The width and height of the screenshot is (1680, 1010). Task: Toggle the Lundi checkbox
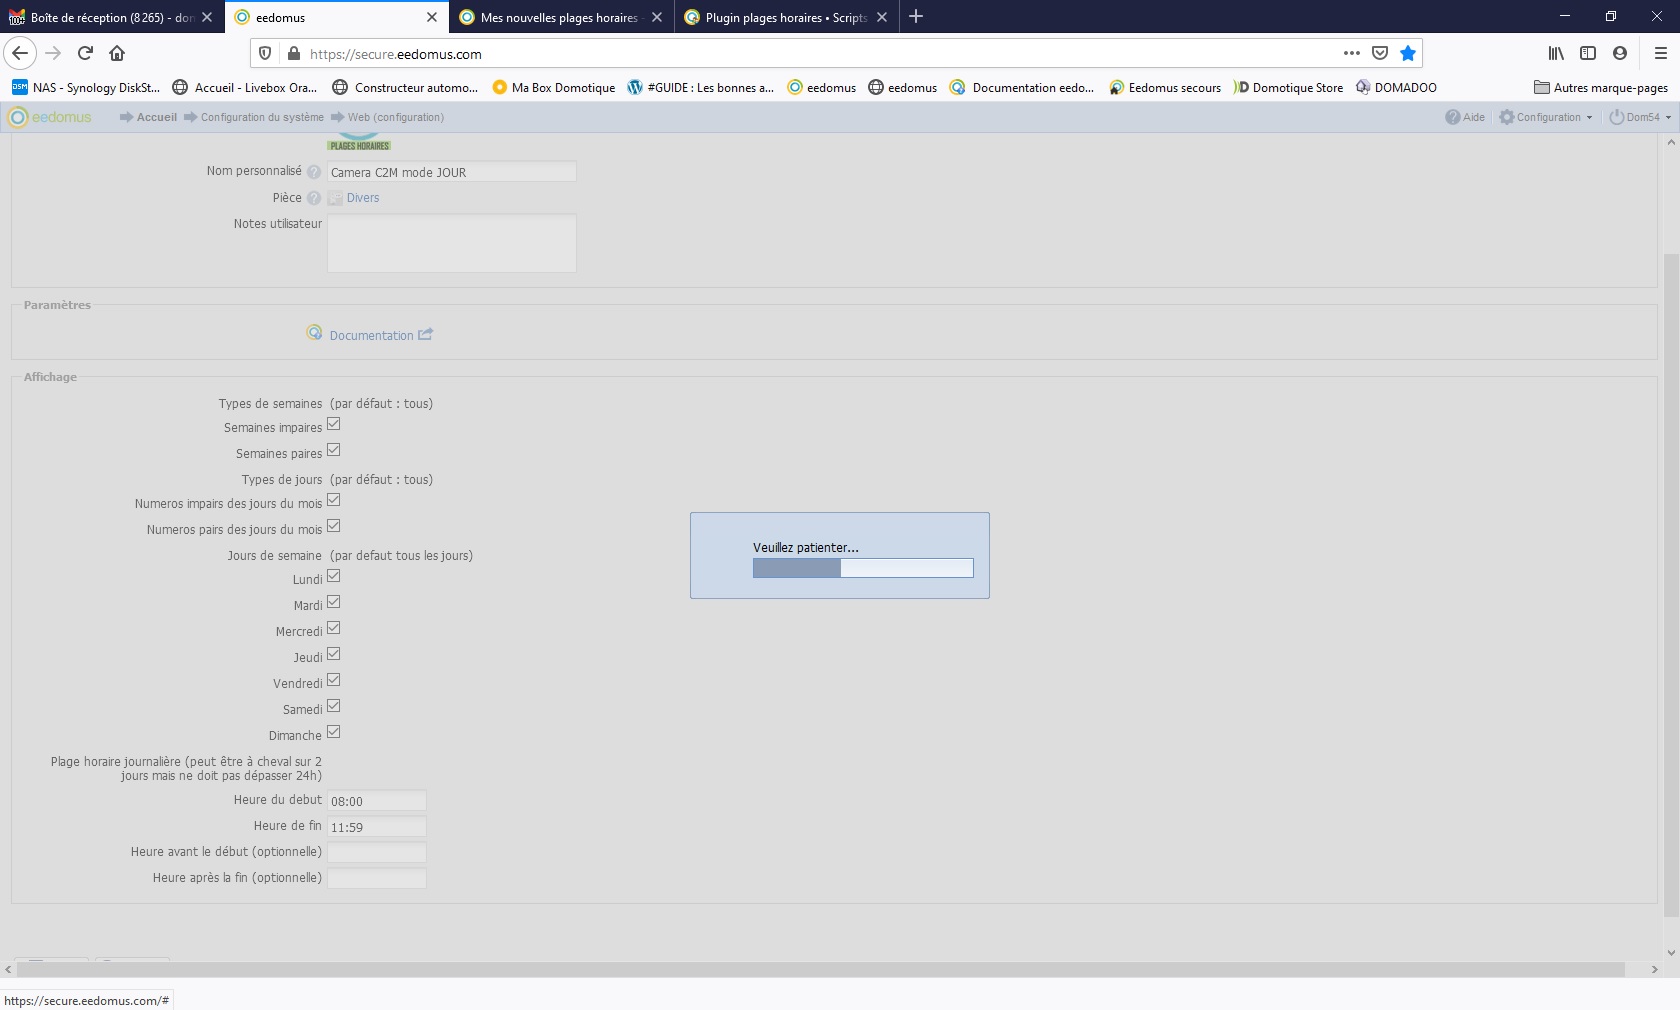click(334, 577)
